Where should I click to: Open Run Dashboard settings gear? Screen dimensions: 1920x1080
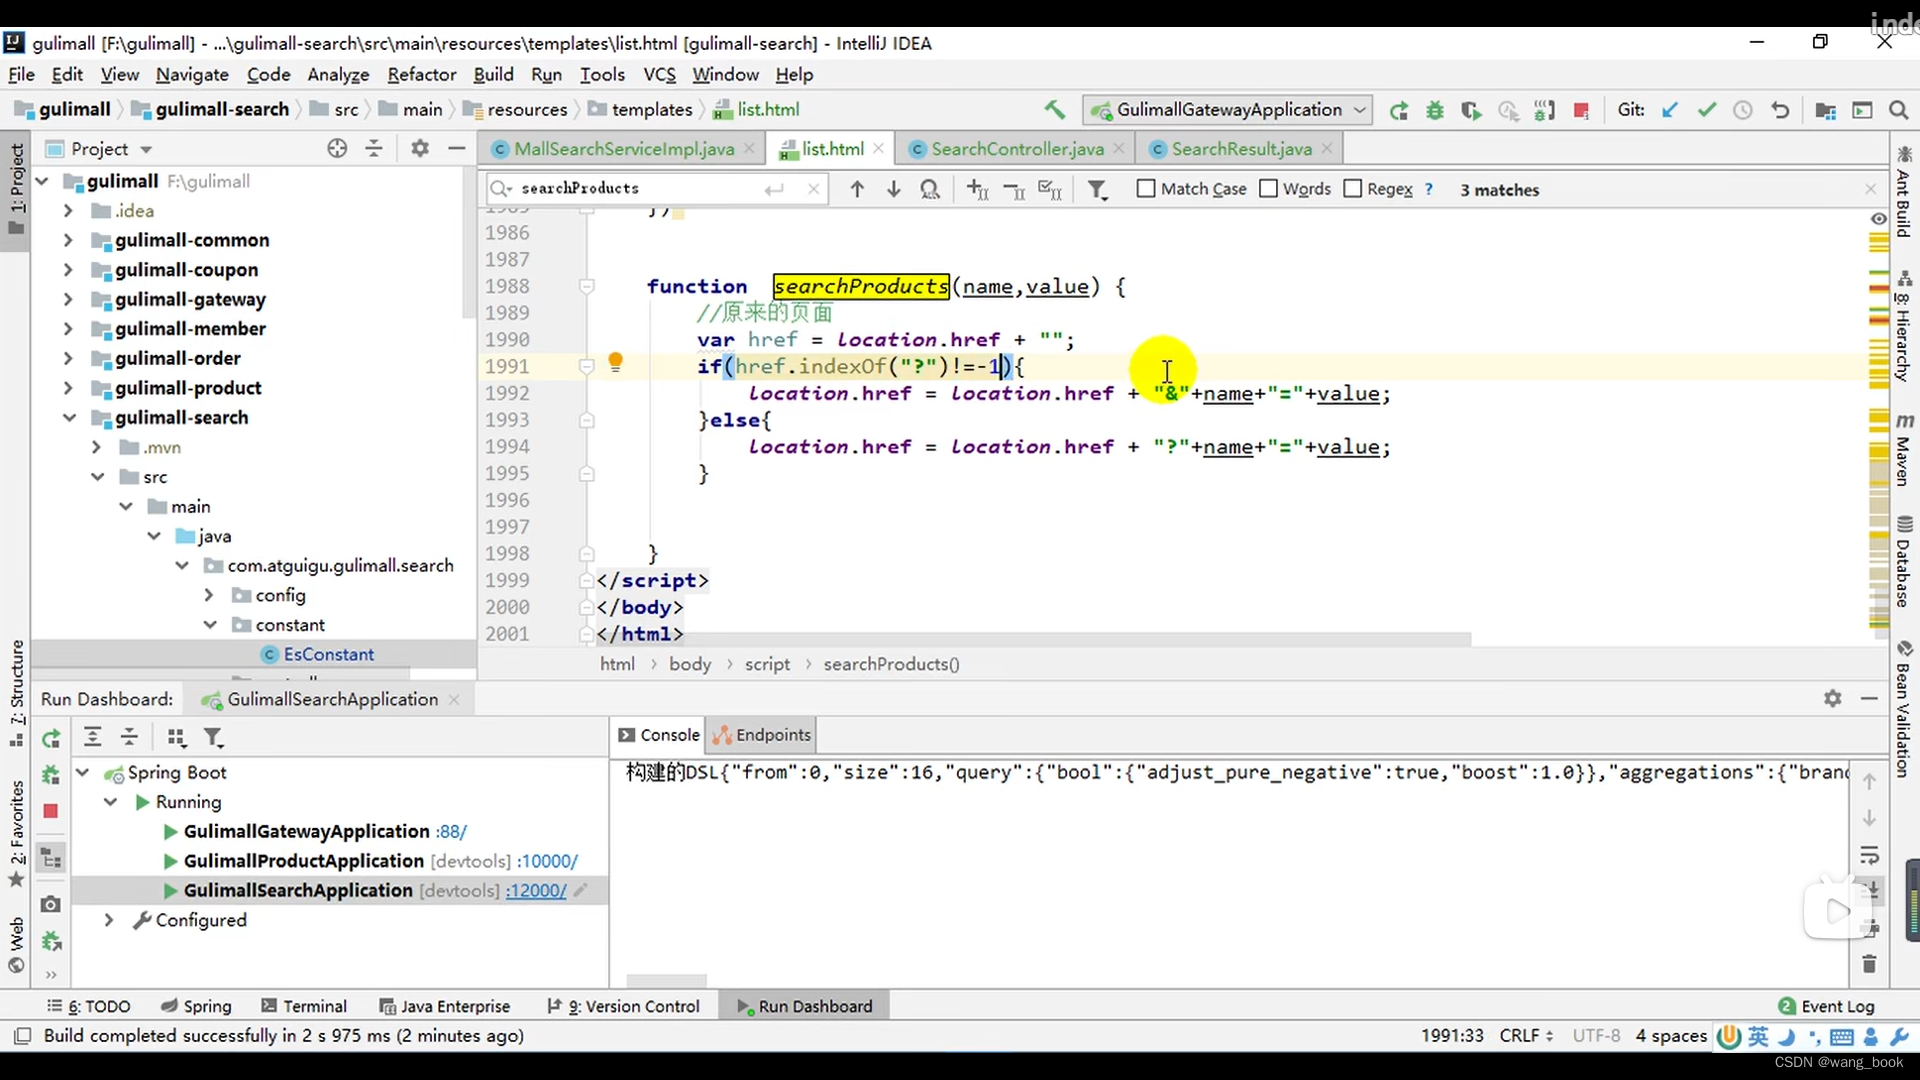(1832, 699)
